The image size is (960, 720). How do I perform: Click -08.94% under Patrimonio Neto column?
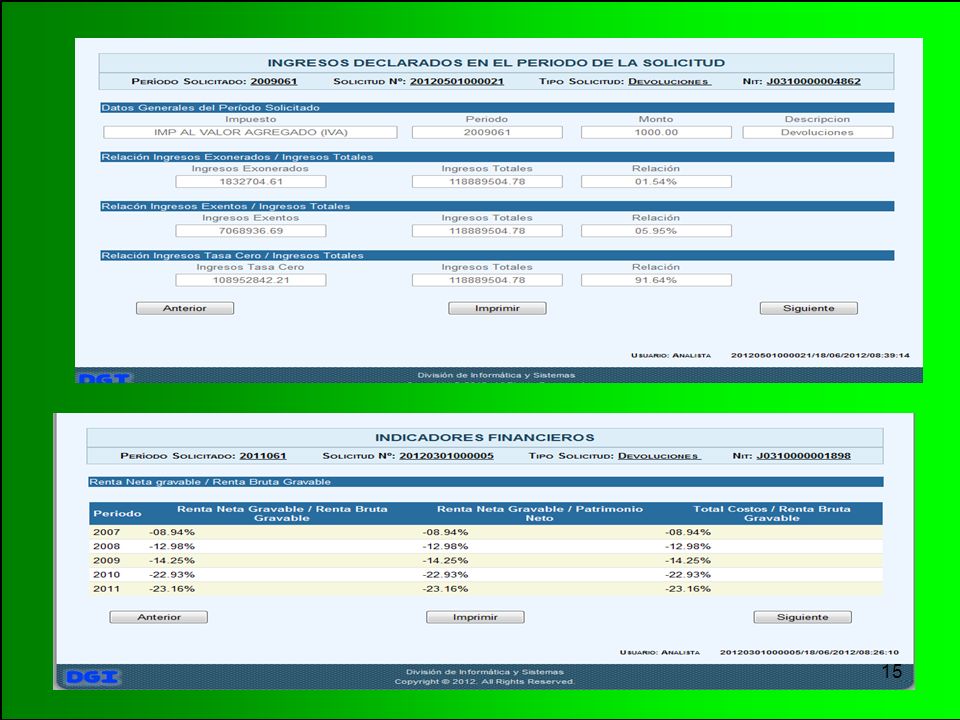pos(445,532)
